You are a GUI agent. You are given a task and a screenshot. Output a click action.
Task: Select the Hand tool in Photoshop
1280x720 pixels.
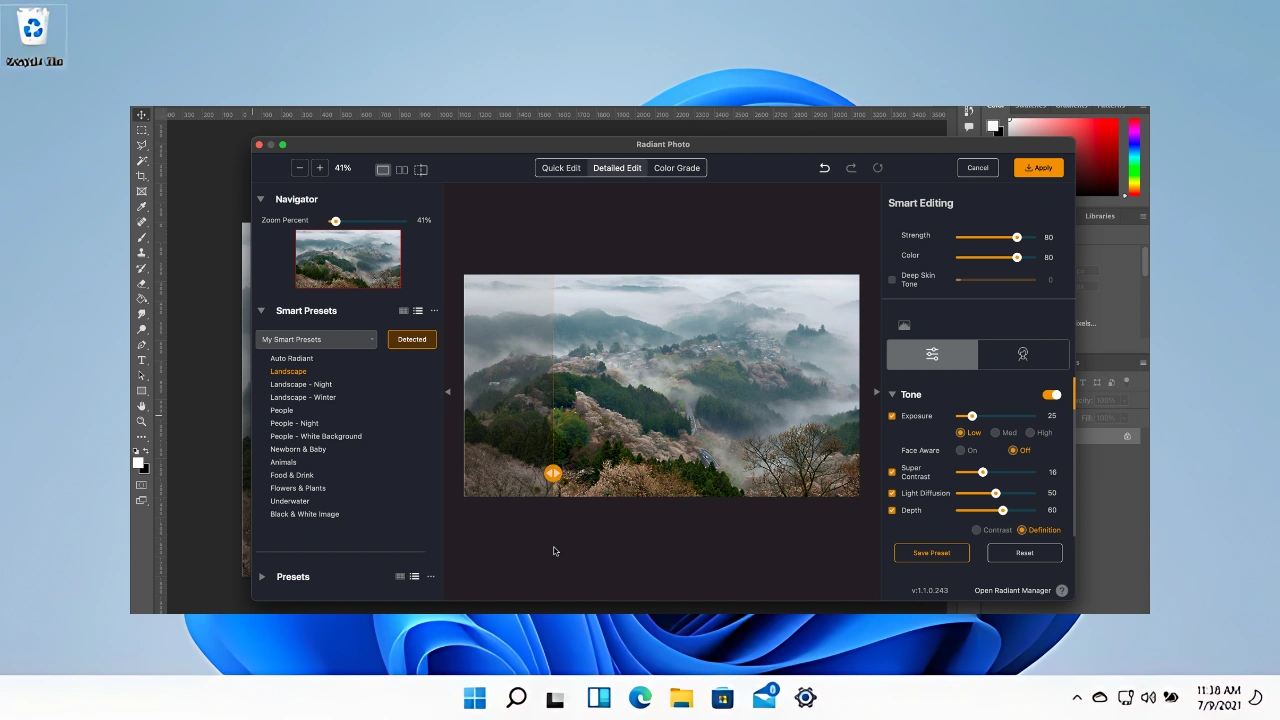coord(141,406)
